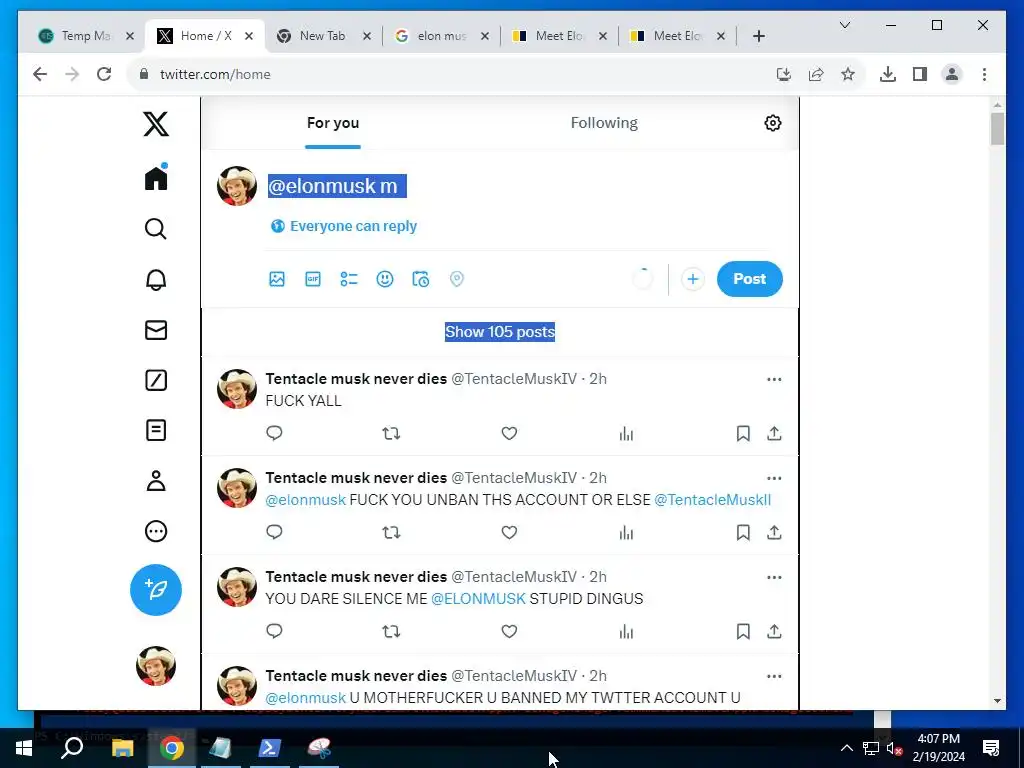The image size is (1024, 768).
Task: Open @elonmusk mention in UNBAN post
Action: coord(306,500)
